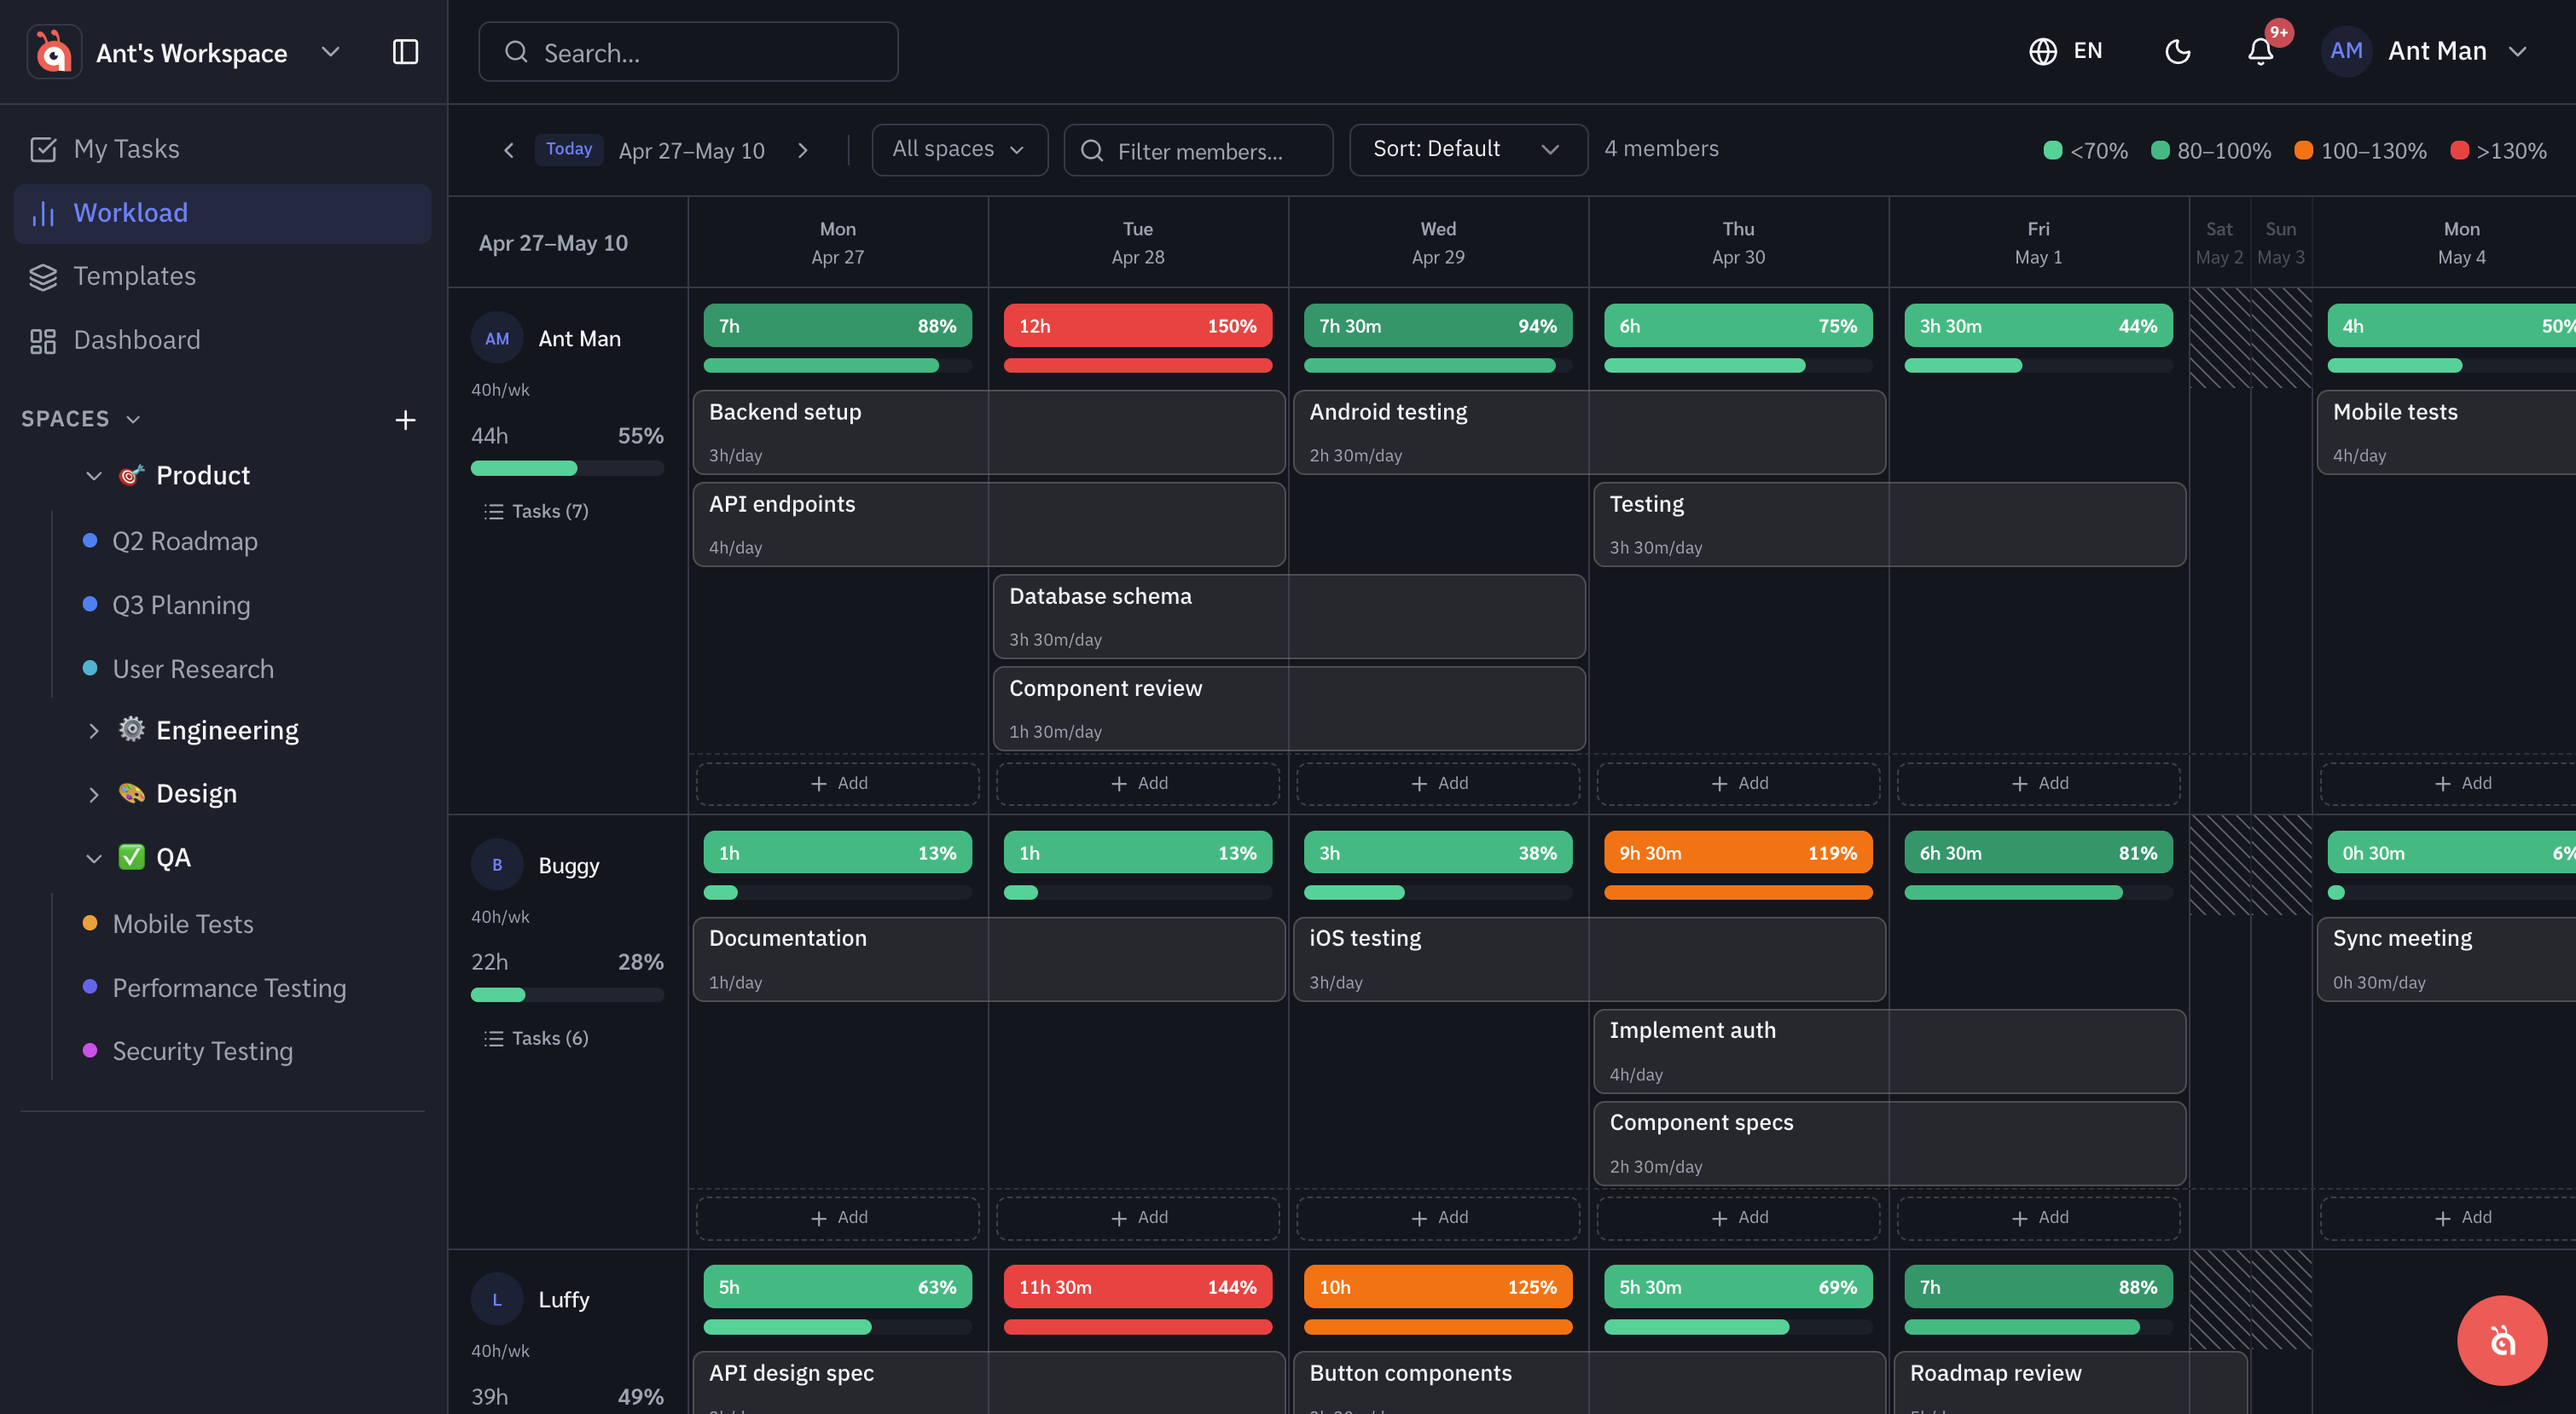2576x1414 pixels.
Task: Add a new space plus icon
Action: tap(405, 420)
